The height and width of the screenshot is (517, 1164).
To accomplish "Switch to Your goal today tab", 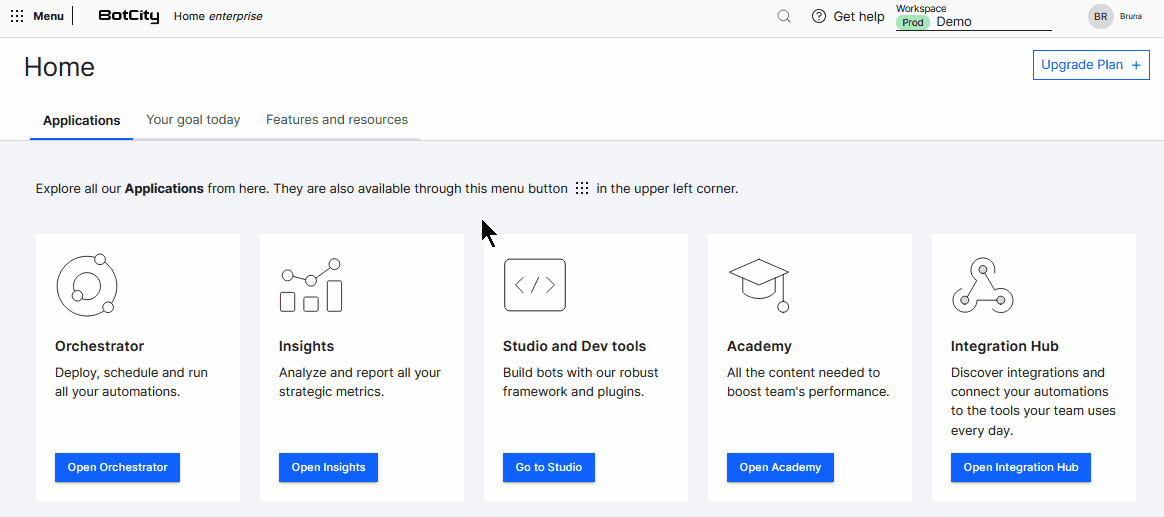I will click(193, 120).
